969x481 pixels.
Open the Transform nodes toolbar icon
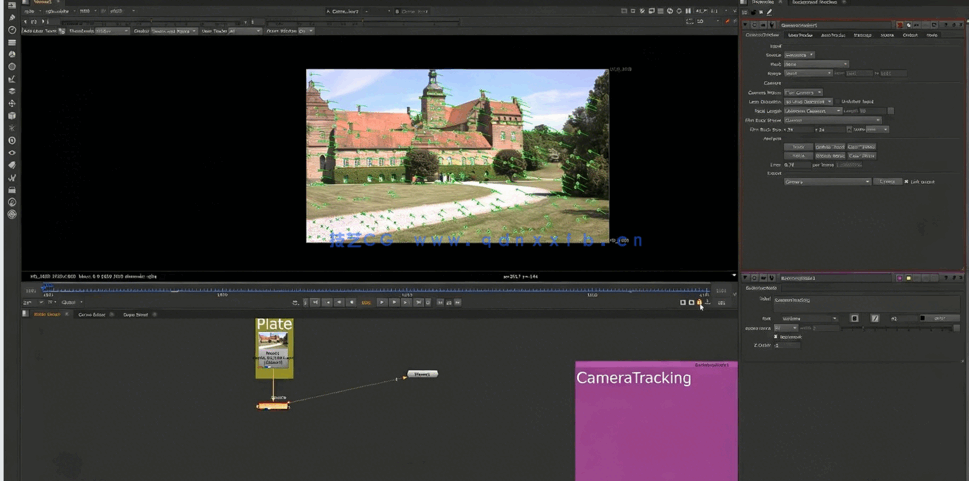pyautogui.click(x=12, y=104)
